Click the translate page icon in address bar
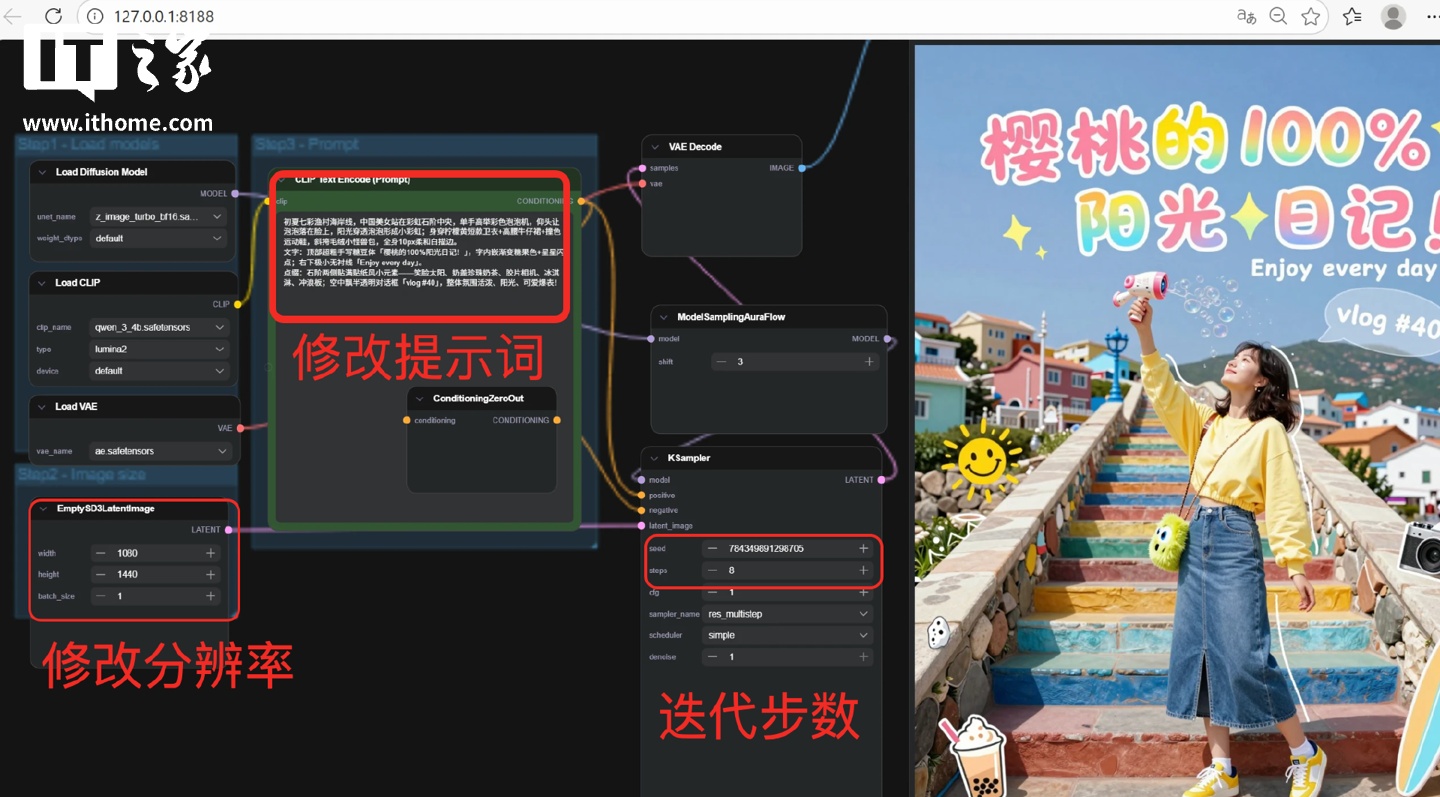Image resolution: width=1440 pixels, height=797 pixels. point(1246,16)
